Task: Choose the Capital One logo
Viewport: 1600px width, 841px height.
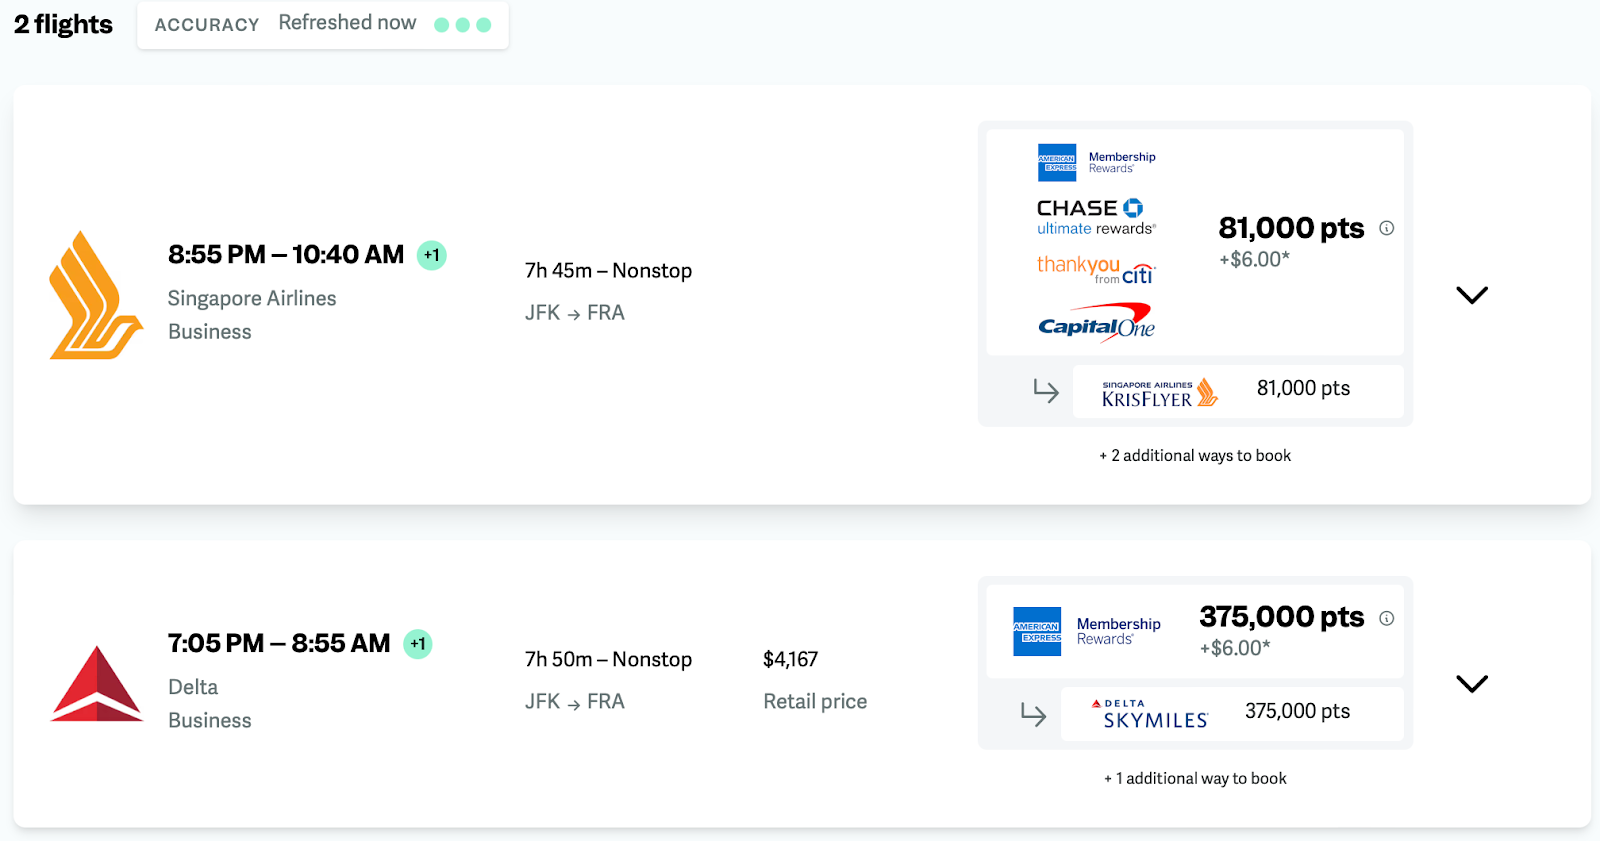Action: point(1096,324)
